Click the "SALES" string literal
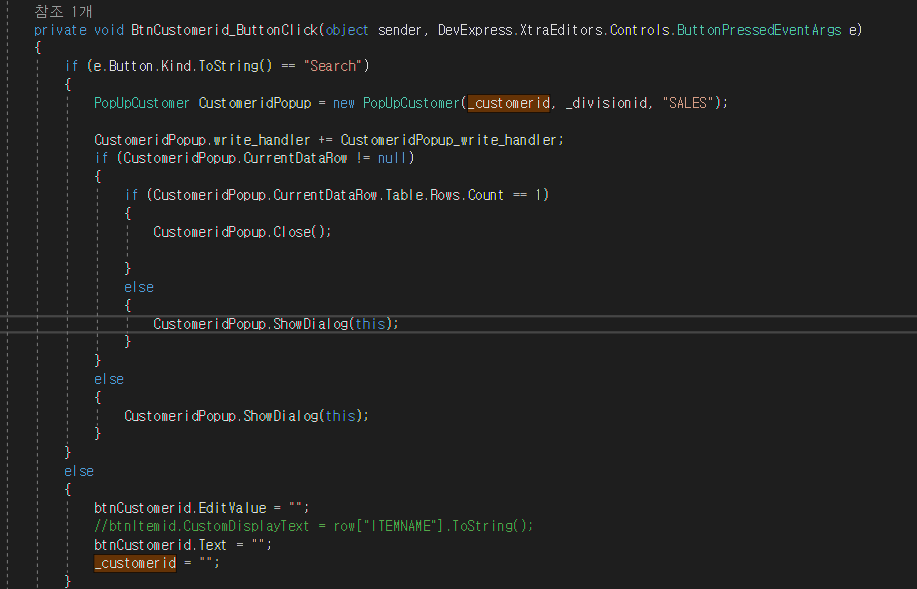This screenshot has width=917, height=589. [688, 103]
